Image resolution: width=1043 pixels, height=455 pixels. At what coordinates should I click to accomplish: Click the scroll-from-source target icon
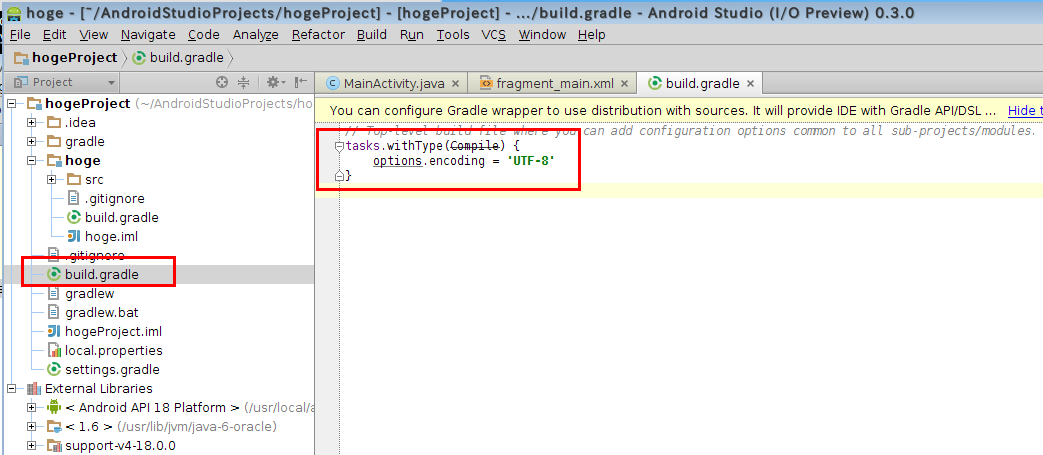pos(222,82)
